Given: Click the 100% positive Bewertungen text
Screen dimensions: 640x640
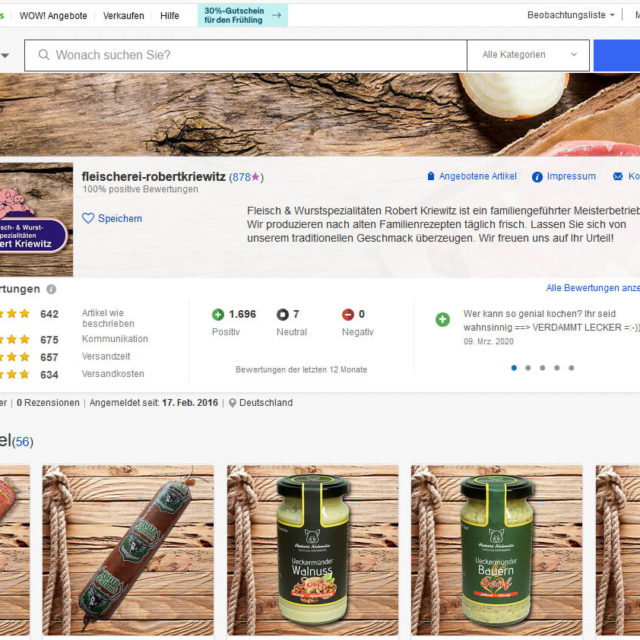Looking at the screenshot, I should tap(140, 189).
